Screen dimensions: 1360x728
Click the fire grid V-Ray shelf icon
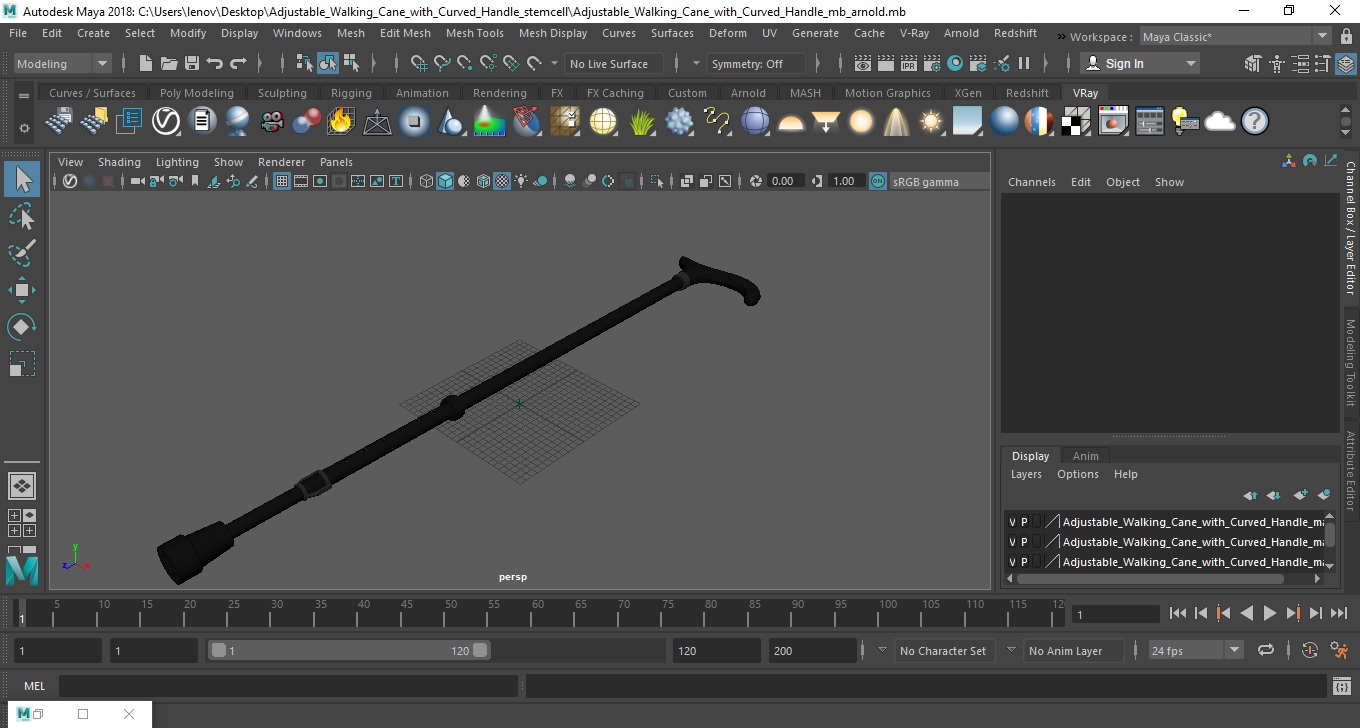point(341,122)
